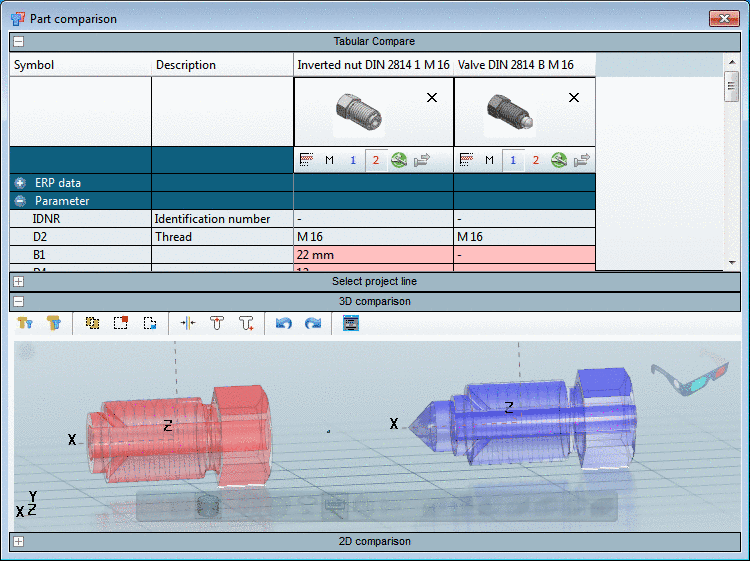This screenshot has width=750, height=561.
Task: Click the redo arrow in 3D toolbar
Action: pyautogui.click(x=313, y=324)
